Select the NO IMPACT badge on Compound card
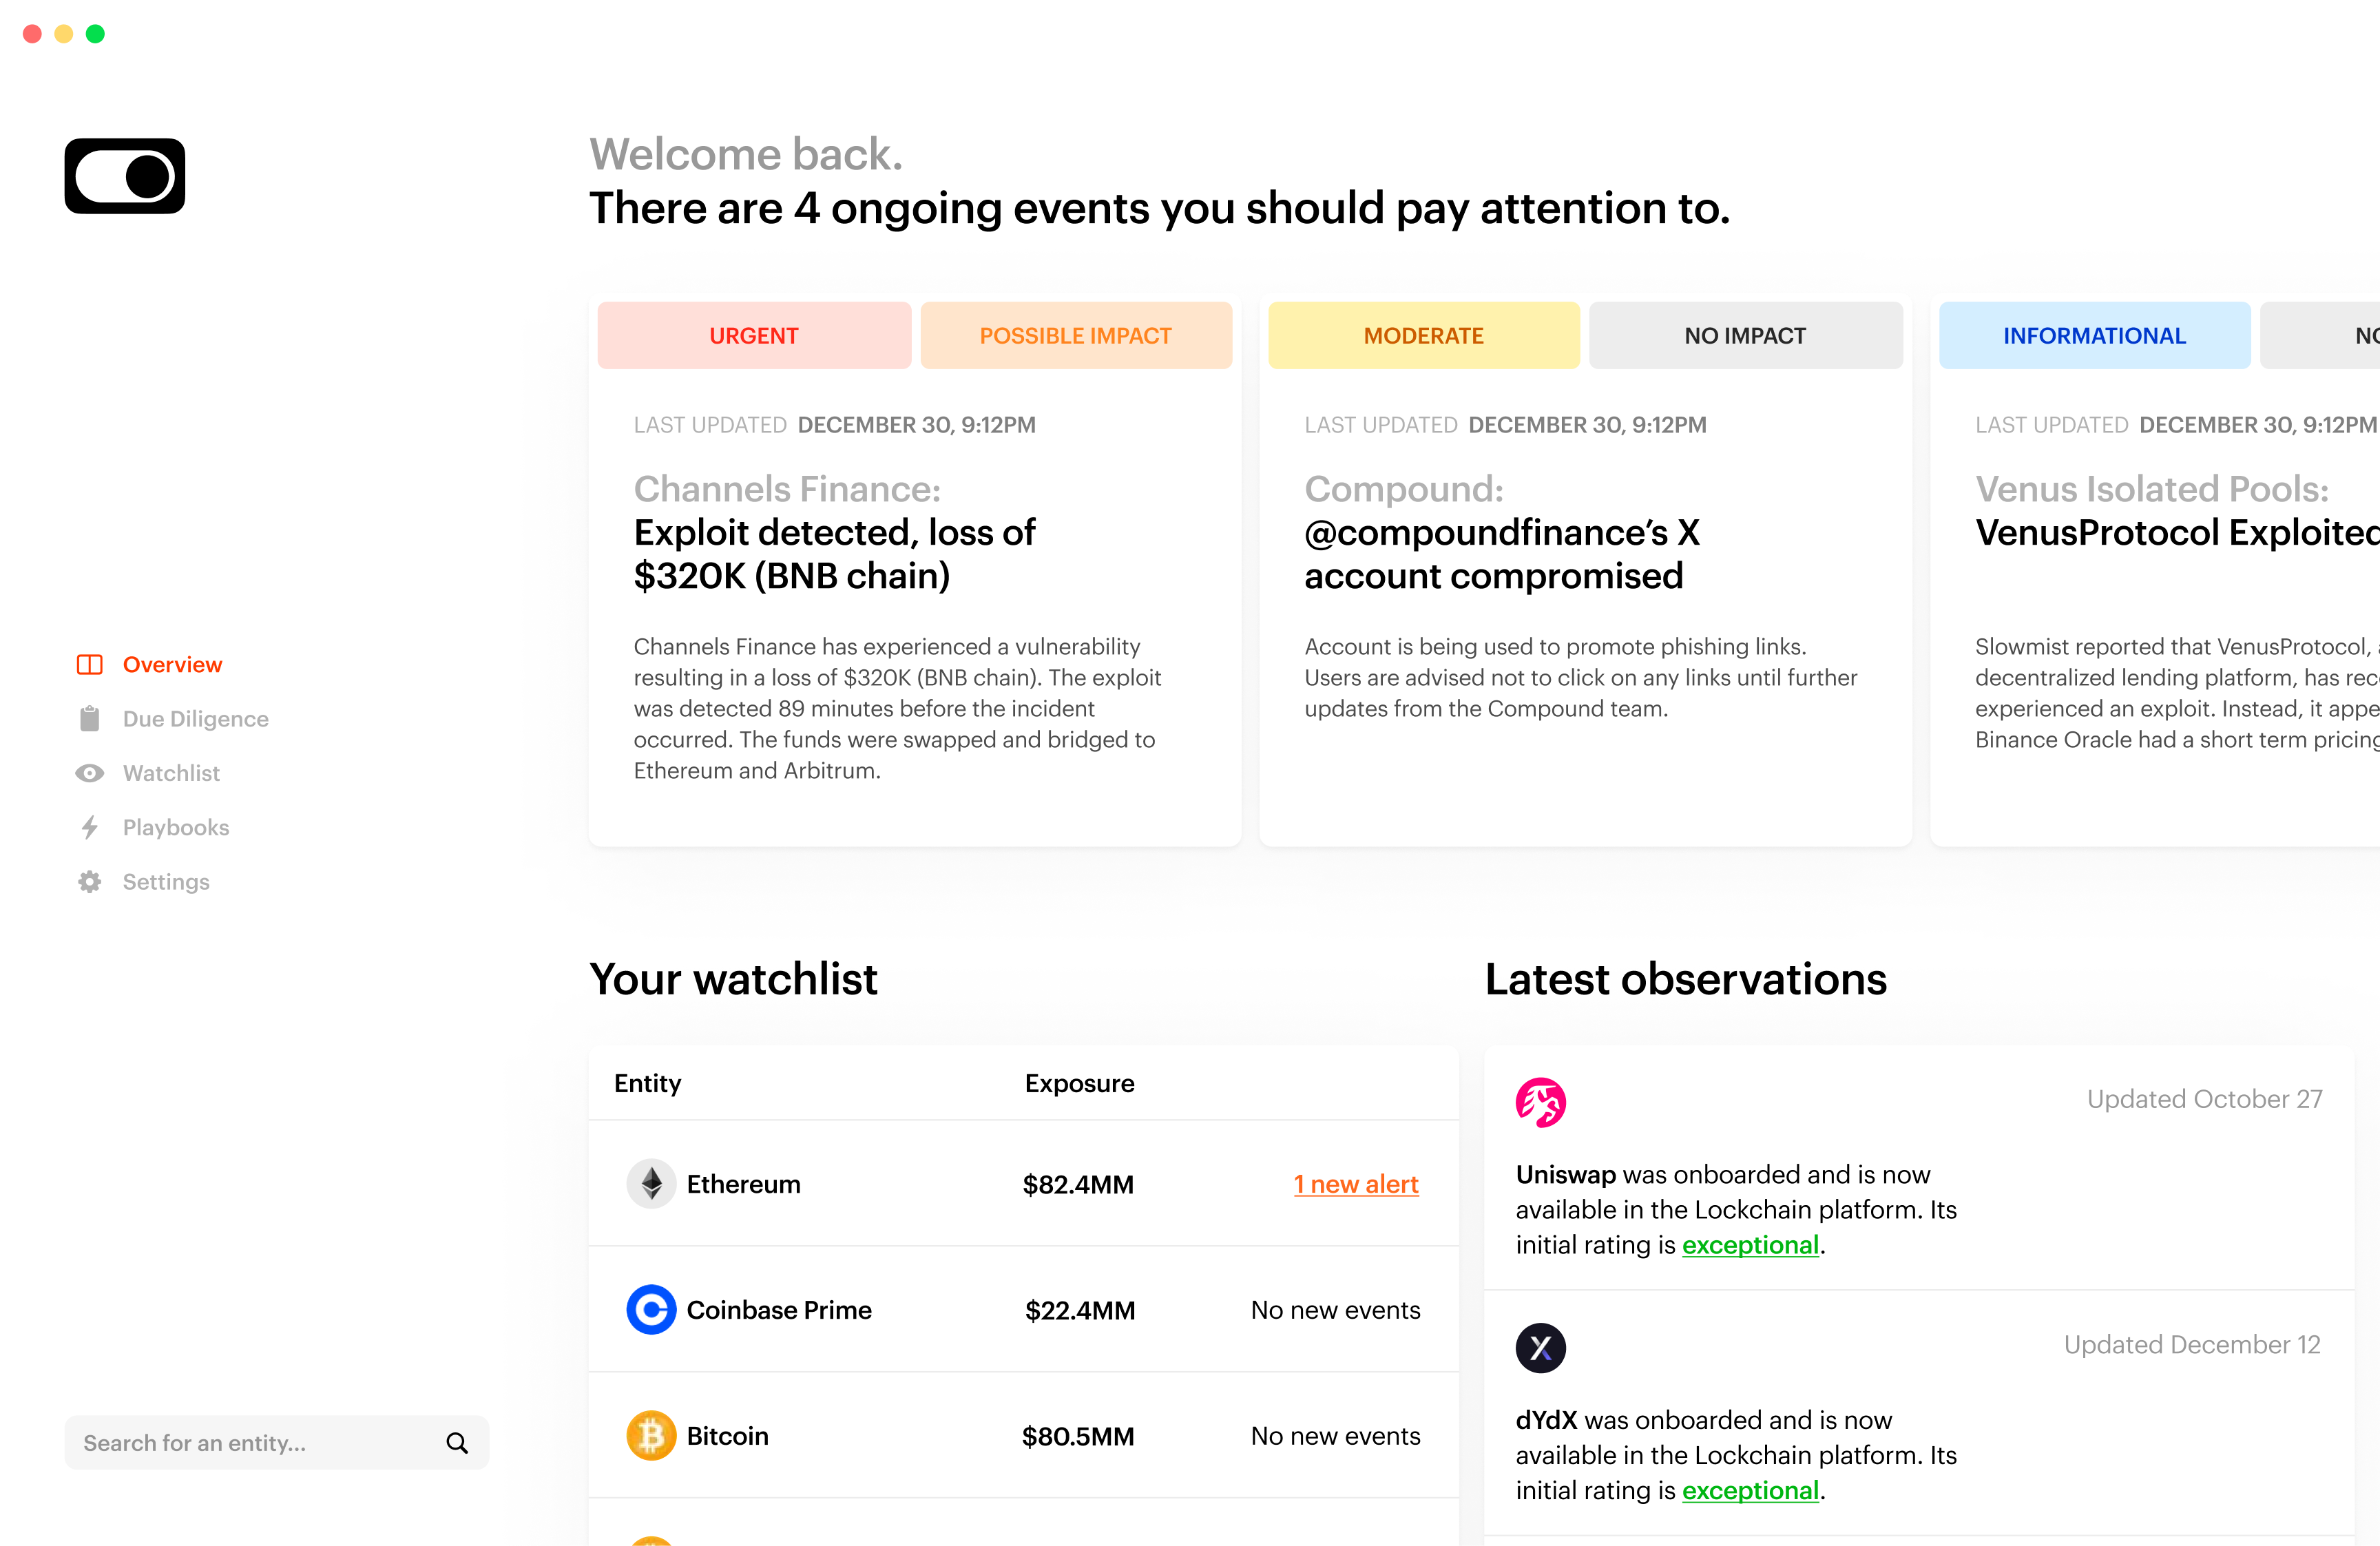The width and height of the screenshot is (2380, 1546). pos(1746,336)
